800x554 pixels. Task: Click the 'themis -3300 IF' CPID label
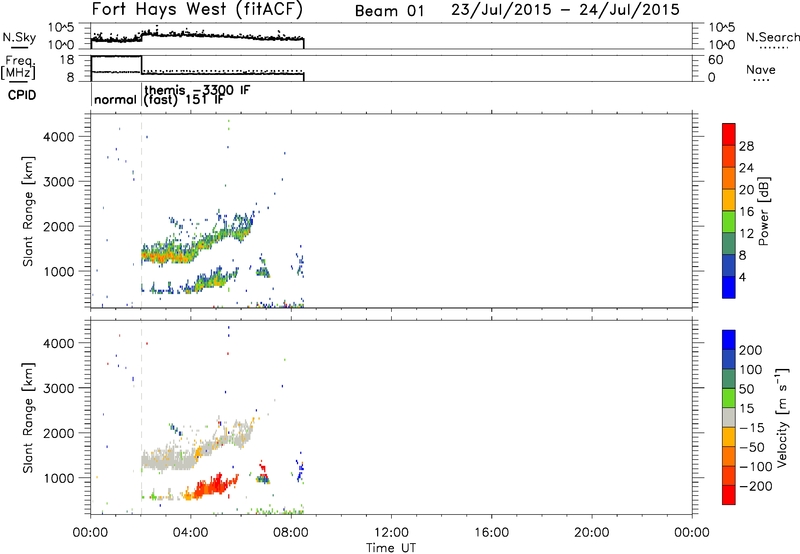pos(197,91)
